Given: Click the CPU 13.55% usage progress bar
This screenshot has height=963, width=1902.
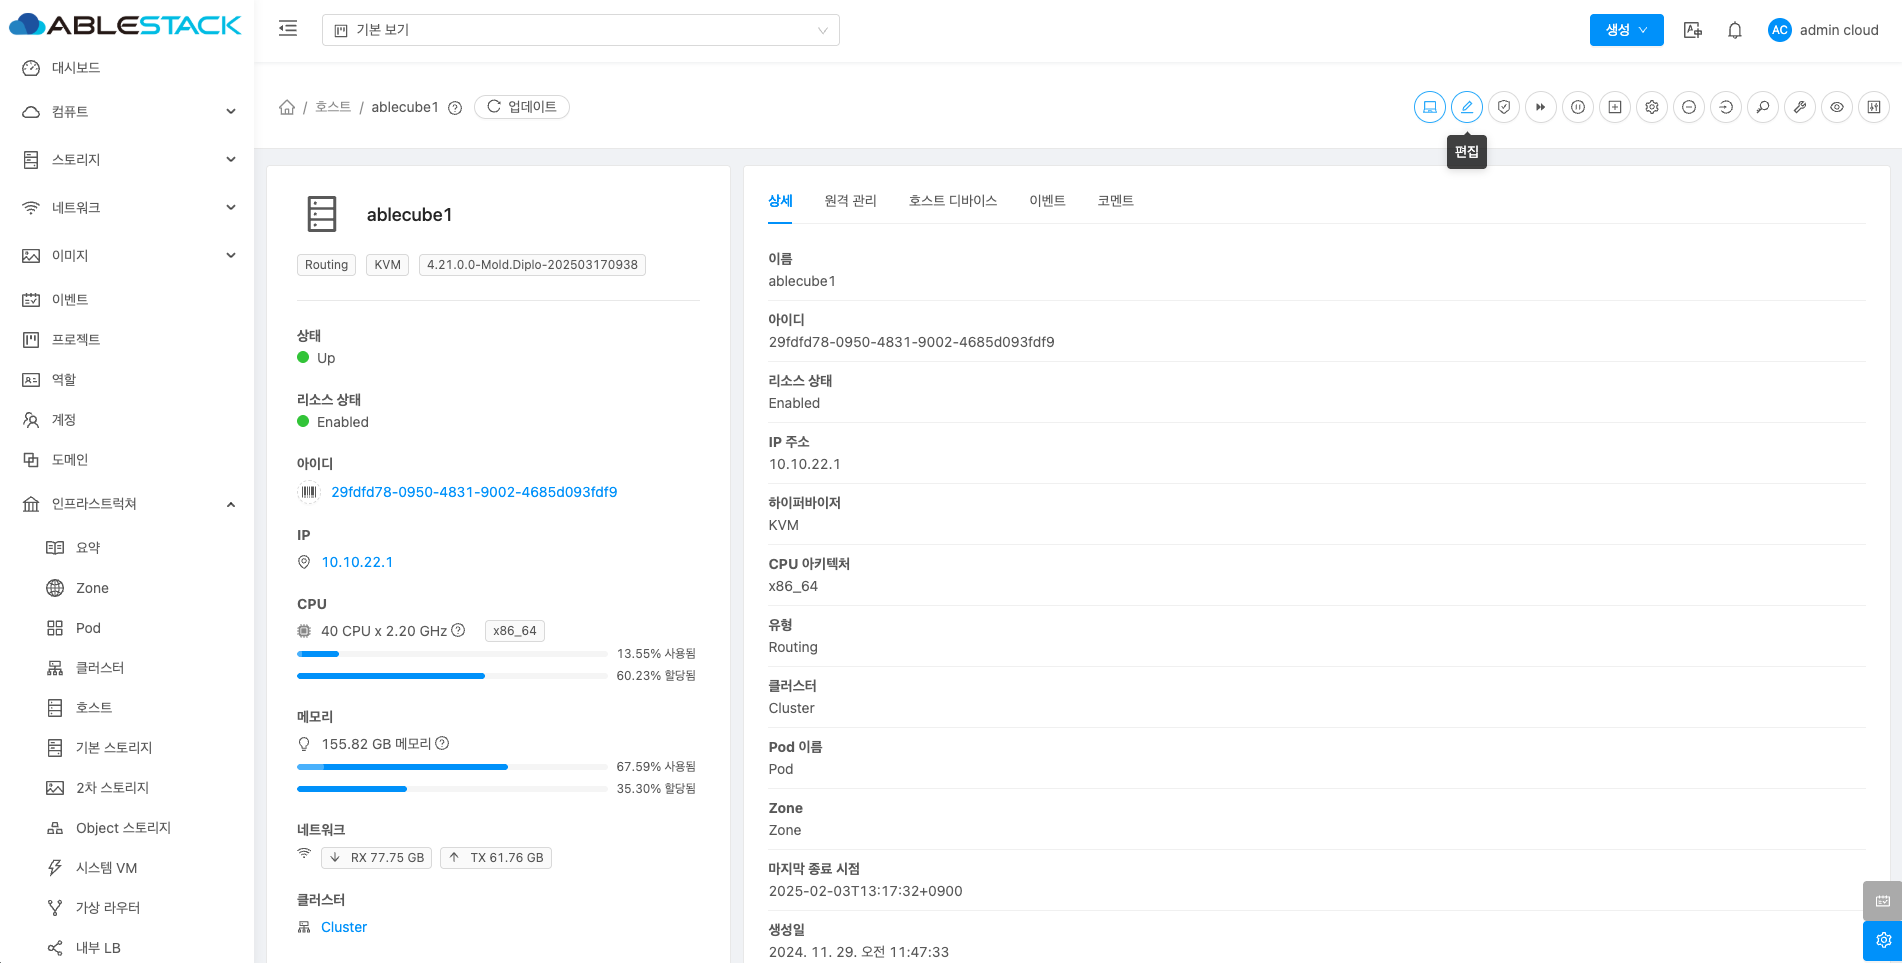Looking at the screenshot, I should click(452, 654).
